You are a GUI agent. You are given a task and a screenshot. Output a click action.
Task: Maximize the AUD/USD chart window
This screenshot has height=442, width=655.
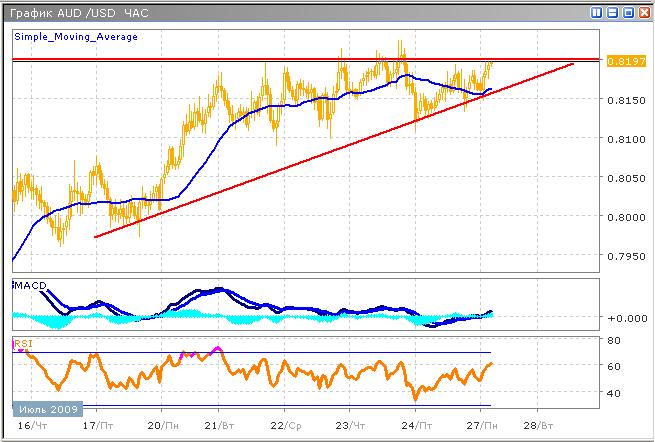(627, 13)
